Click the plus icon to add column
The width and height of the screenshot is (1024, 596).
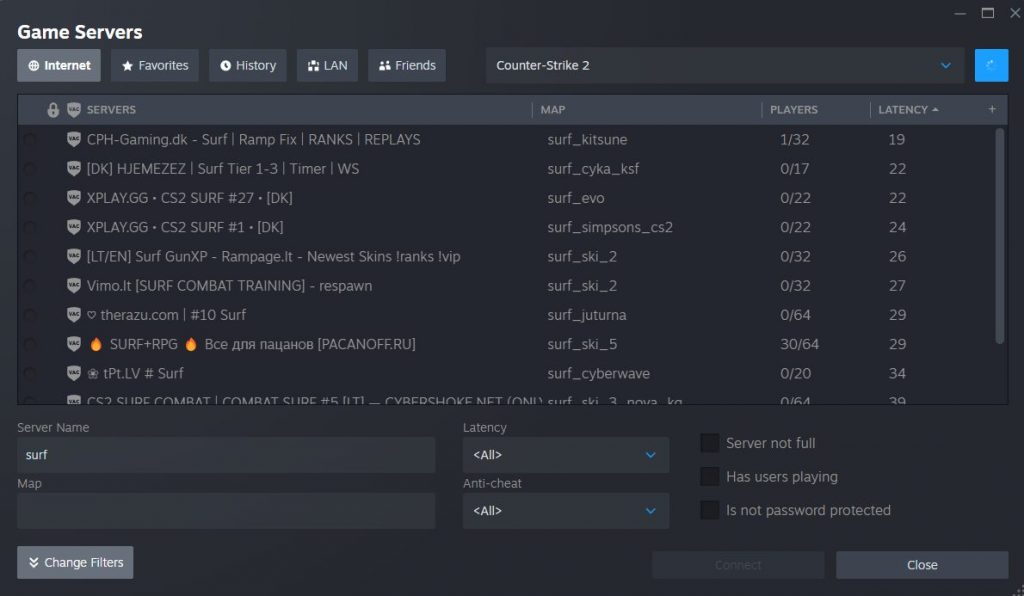pos(992,110)
